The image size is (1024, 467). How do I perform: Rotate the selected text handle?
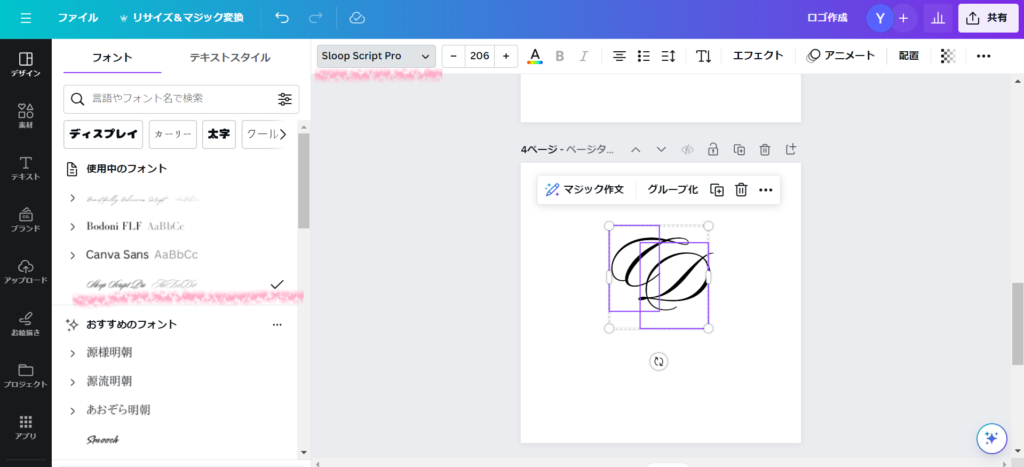tap(658, 361)
